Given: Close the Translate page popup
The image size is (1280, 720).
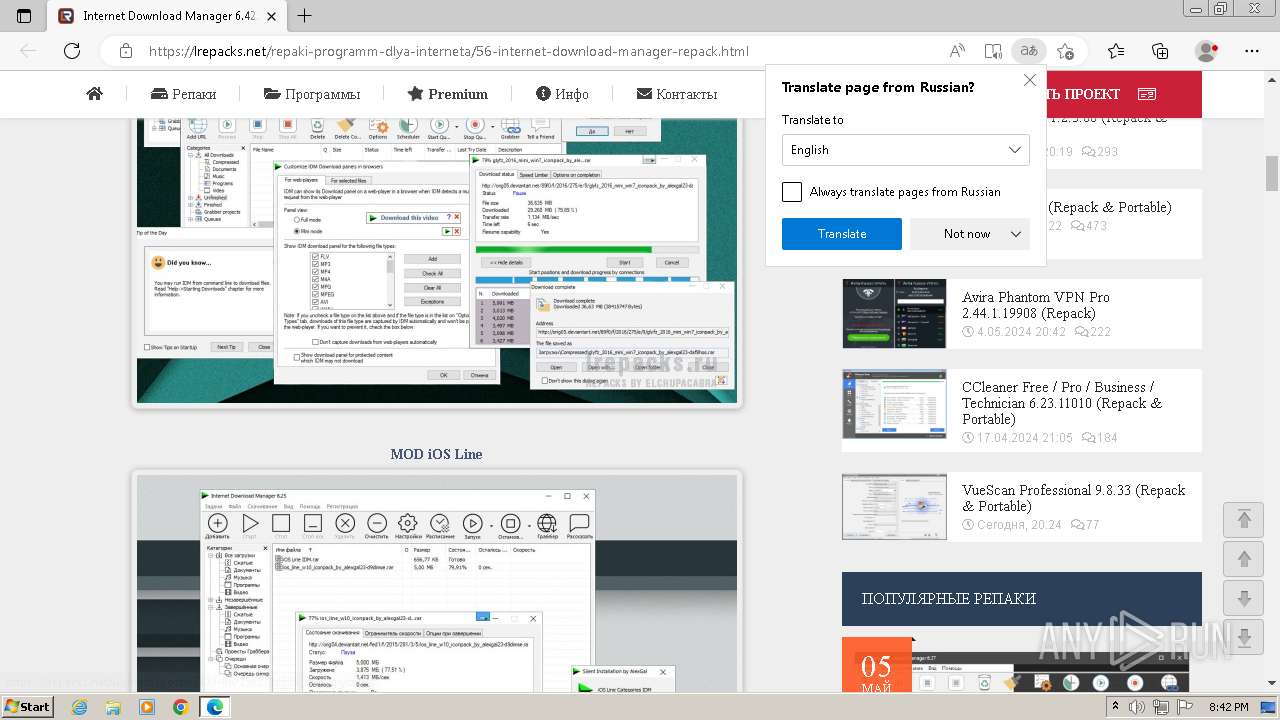Looking at the screenshot, I should click(x=1030, y=80).
